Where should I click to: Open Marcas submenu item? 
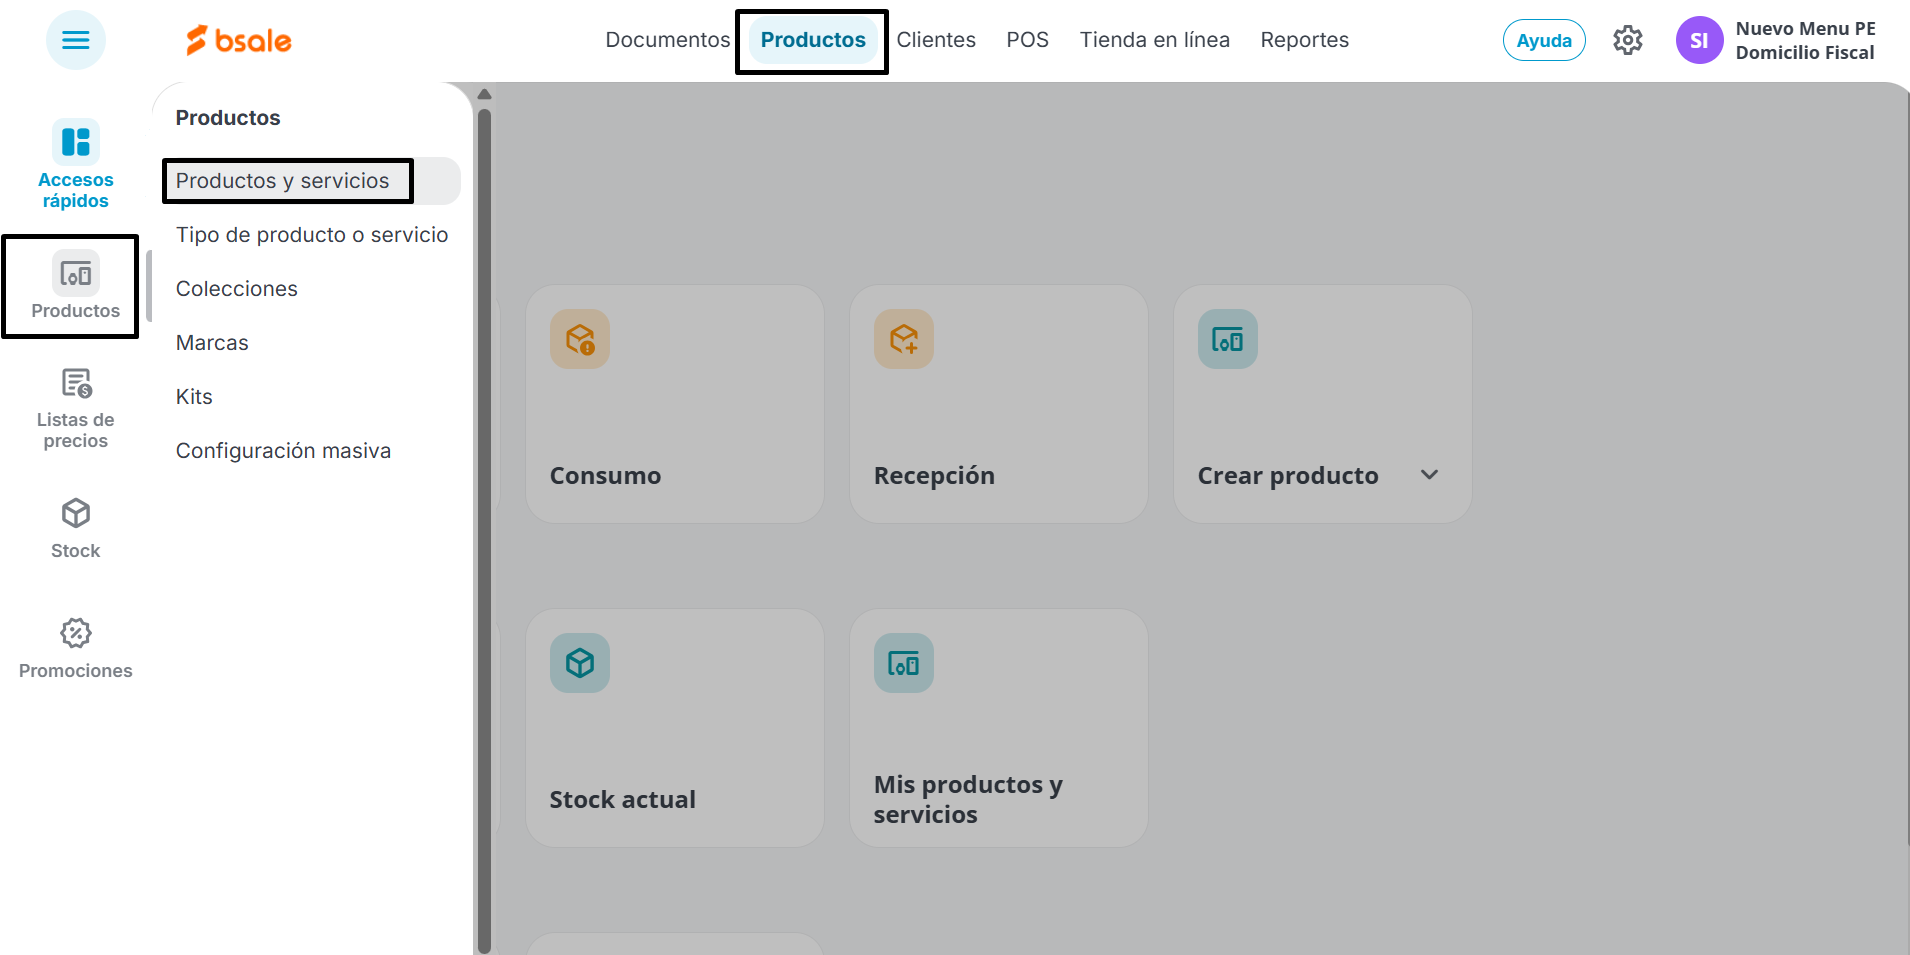[212, 343]
